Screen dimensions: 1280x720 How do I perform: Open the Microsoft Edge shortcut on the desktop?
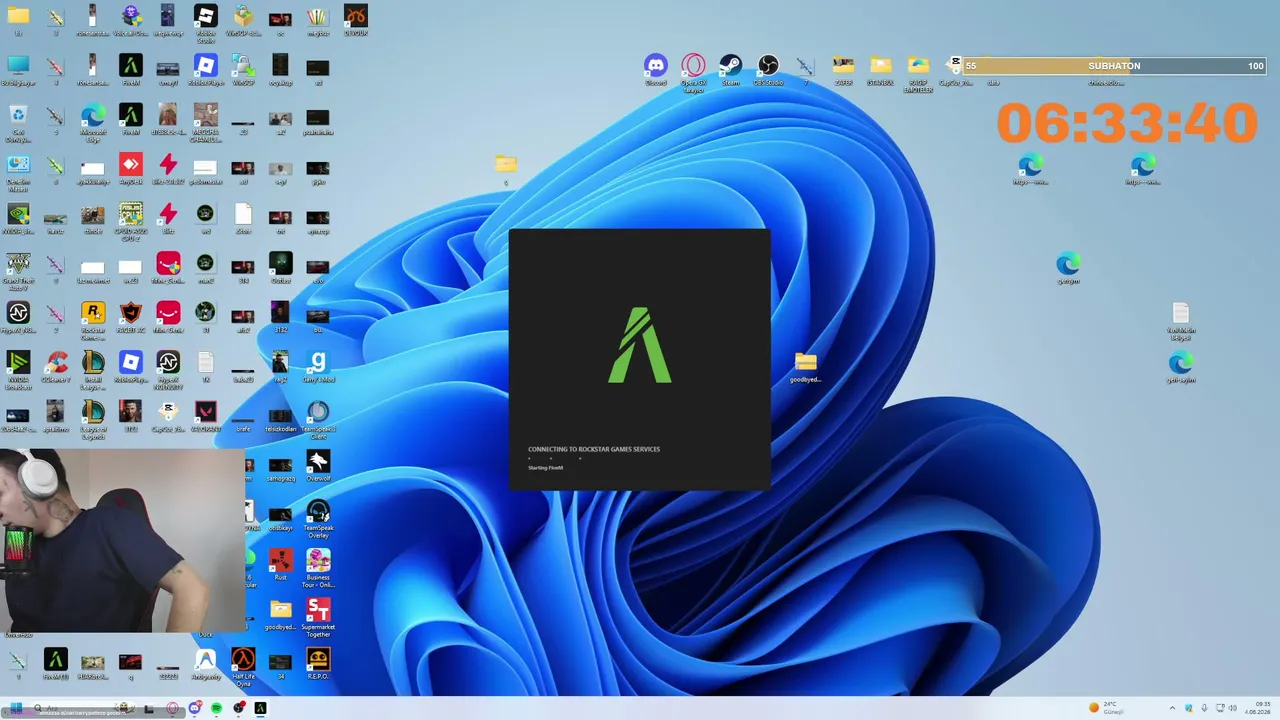point(93,121)
